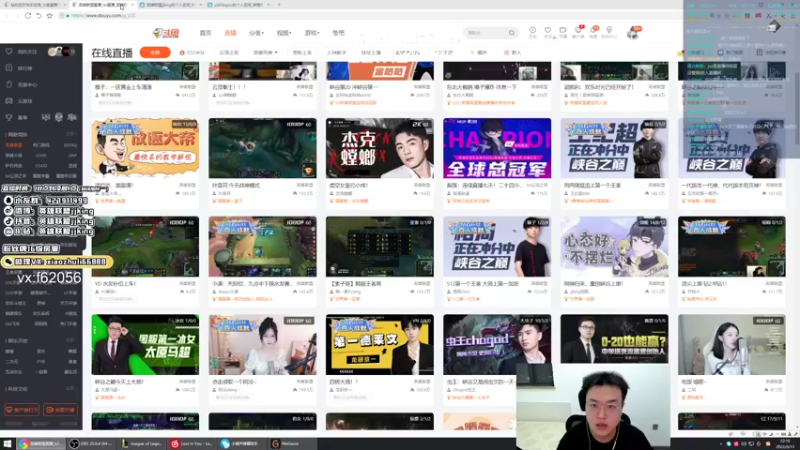This screenshot has width=800, height=450.
Task: Open 太原马超 green stream thumbnail
Action: (x=145, y=344)
